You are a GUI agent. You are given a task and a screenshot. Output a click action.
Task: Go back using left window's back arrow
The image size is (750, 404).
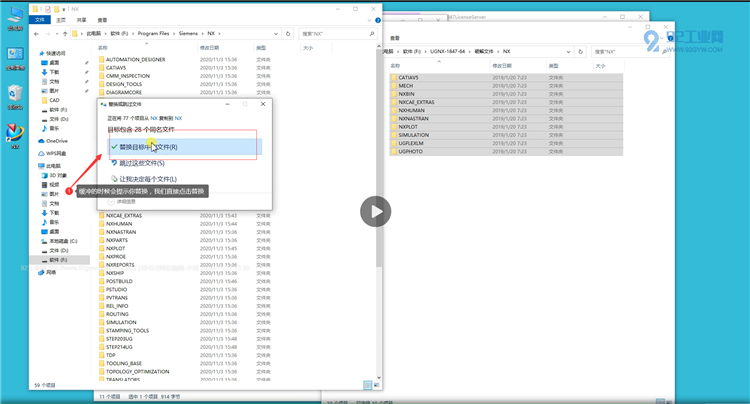37,34
